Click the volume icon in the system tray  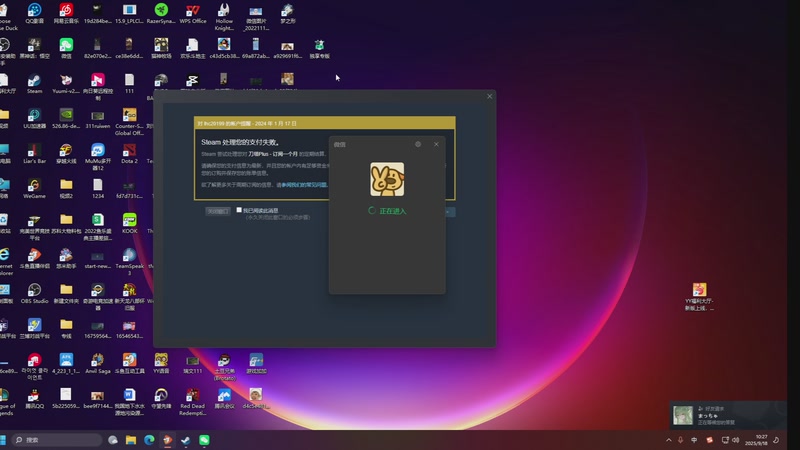tap(735, 440)
